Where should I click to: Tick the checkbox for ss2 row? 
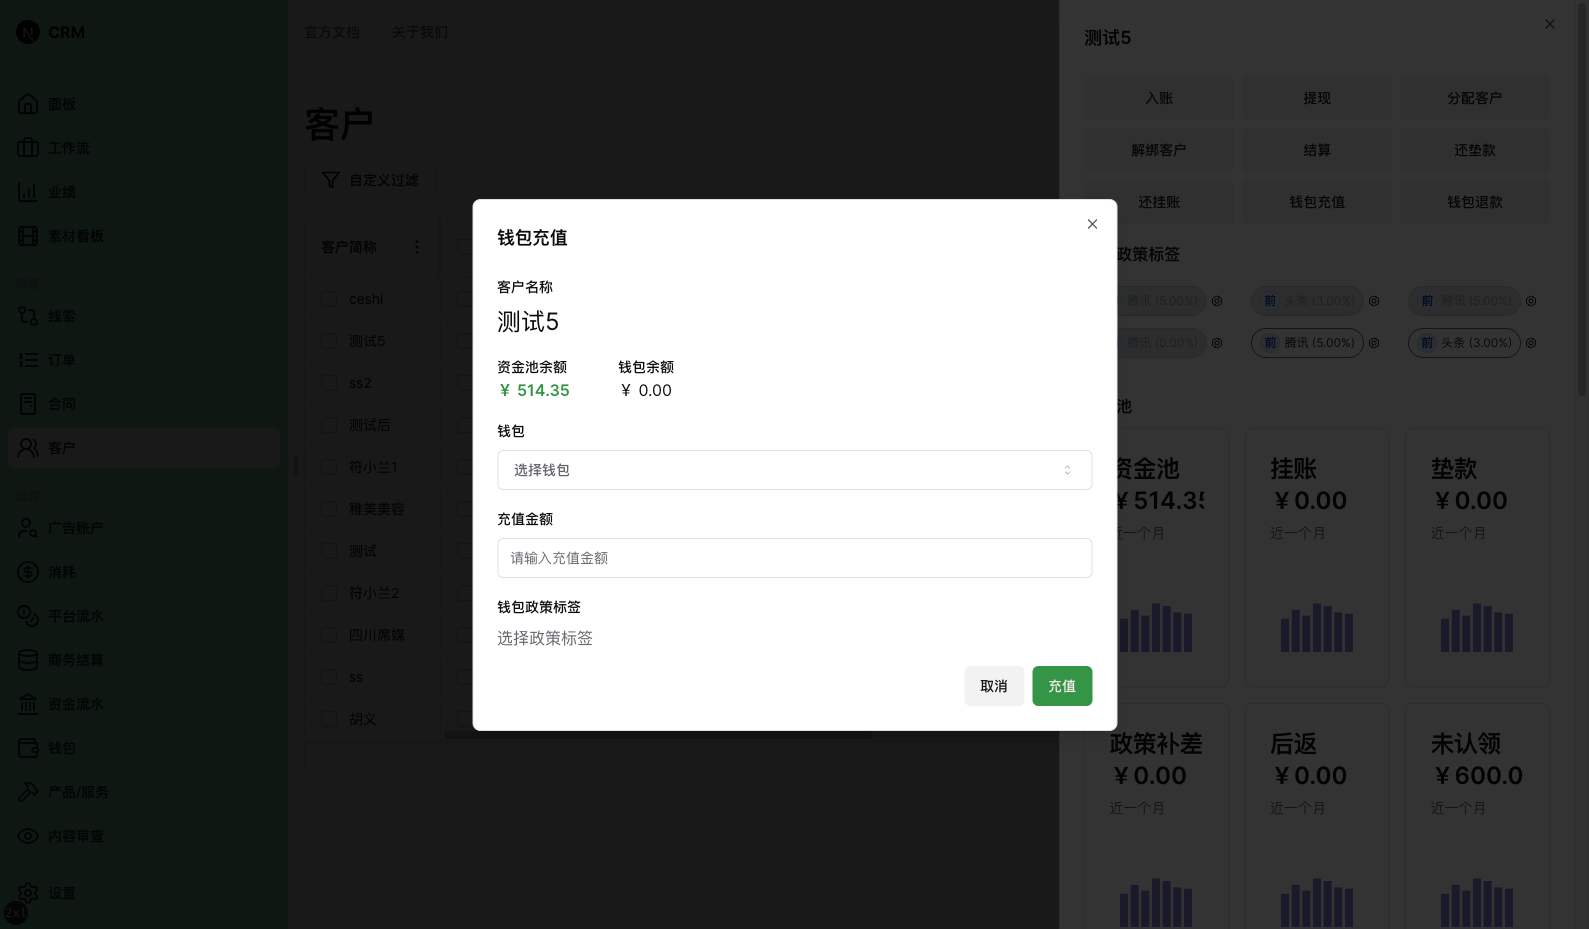329,383
